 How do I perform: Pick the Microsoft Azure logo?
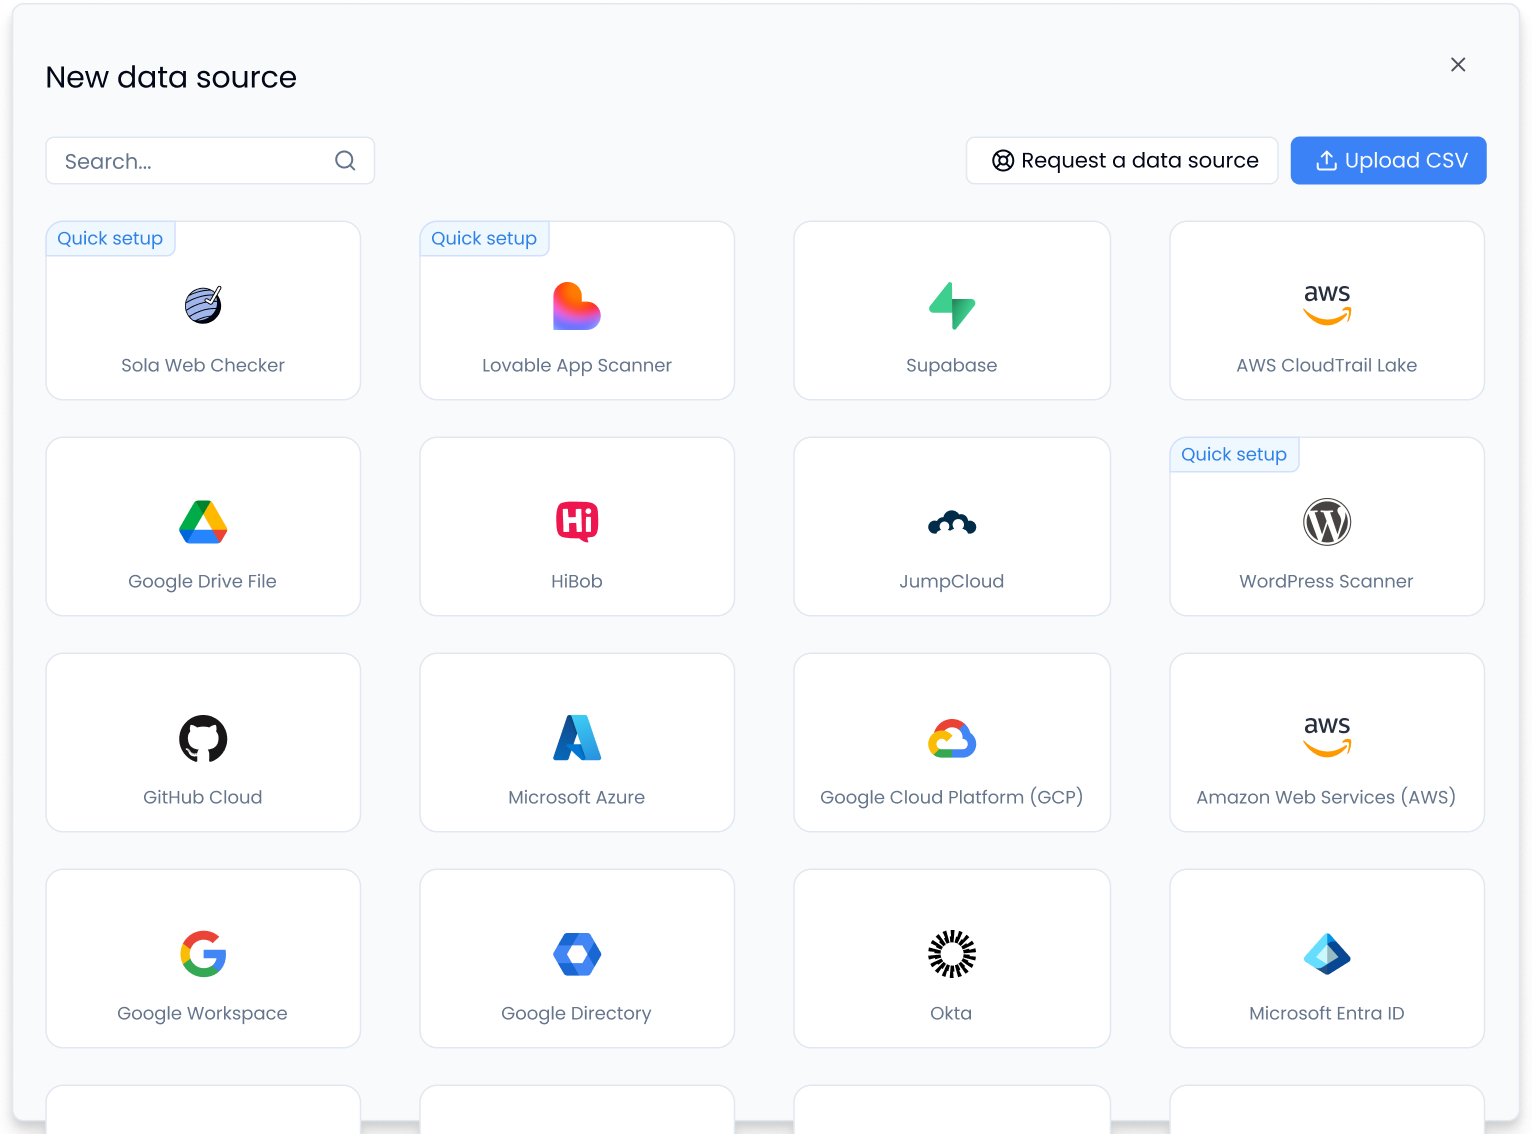point(577,738)
